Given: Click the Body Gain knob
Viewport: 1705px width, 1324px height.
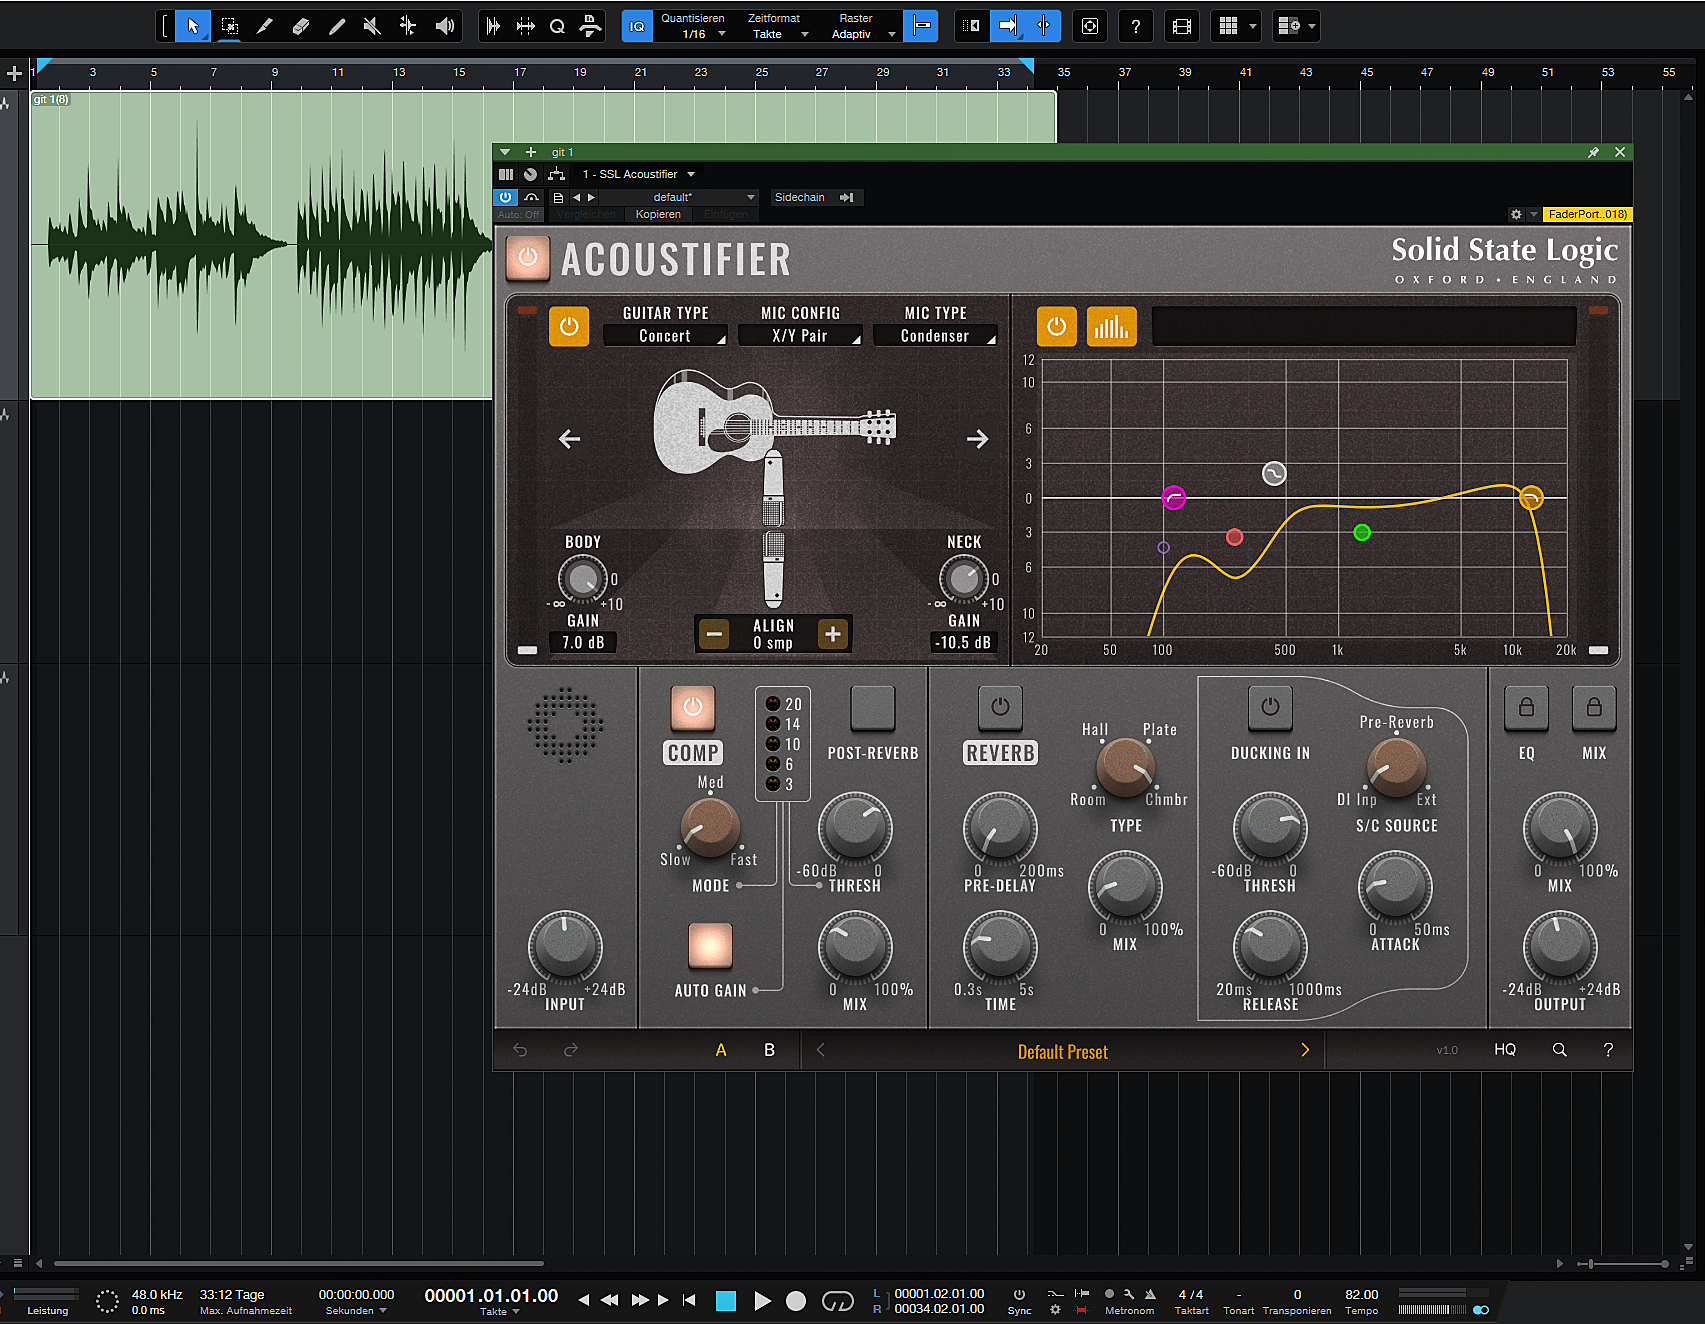Looking at the screenshot, I should tap(582, 579).
